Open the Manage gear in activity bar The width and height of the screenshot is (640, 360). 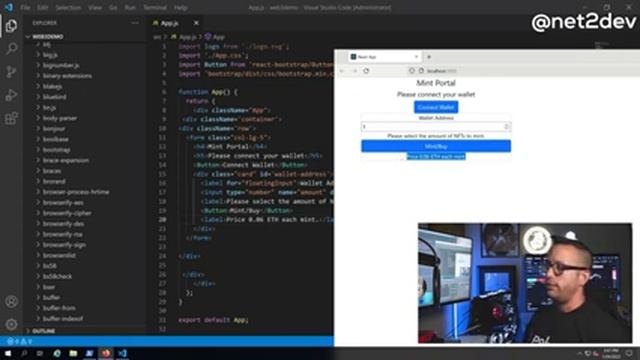click(11, 324)
